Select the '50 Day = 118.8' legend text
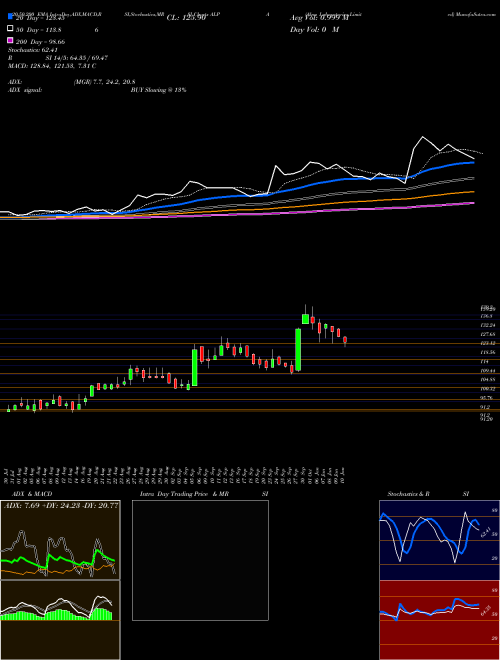The height and width of the screenshot is (660, 500). tap(39, 30)
